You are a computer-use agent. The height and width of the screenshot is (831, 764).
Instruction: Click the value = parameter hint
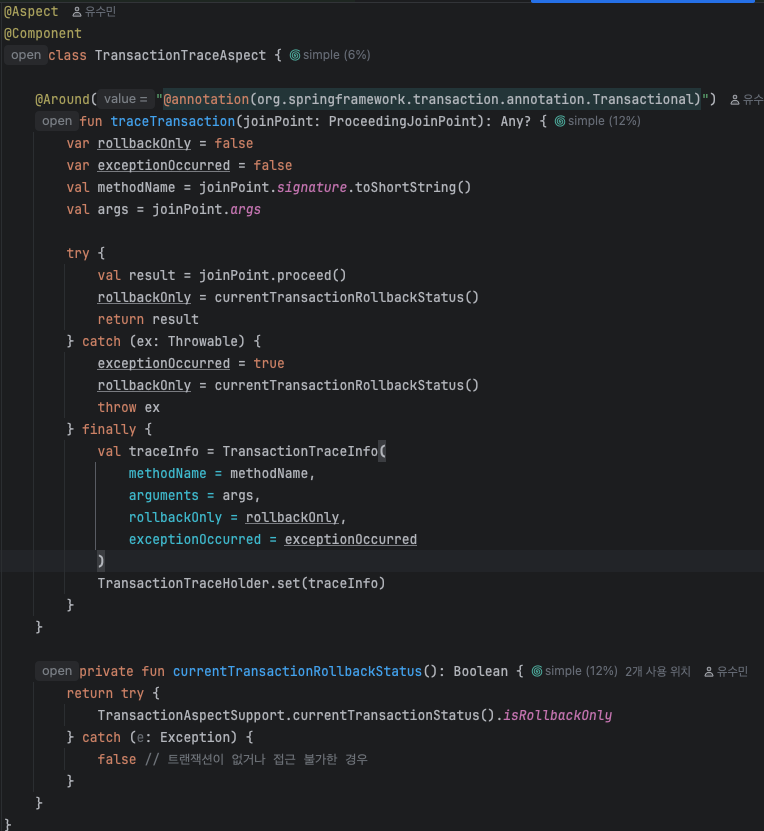click(125, 99)
